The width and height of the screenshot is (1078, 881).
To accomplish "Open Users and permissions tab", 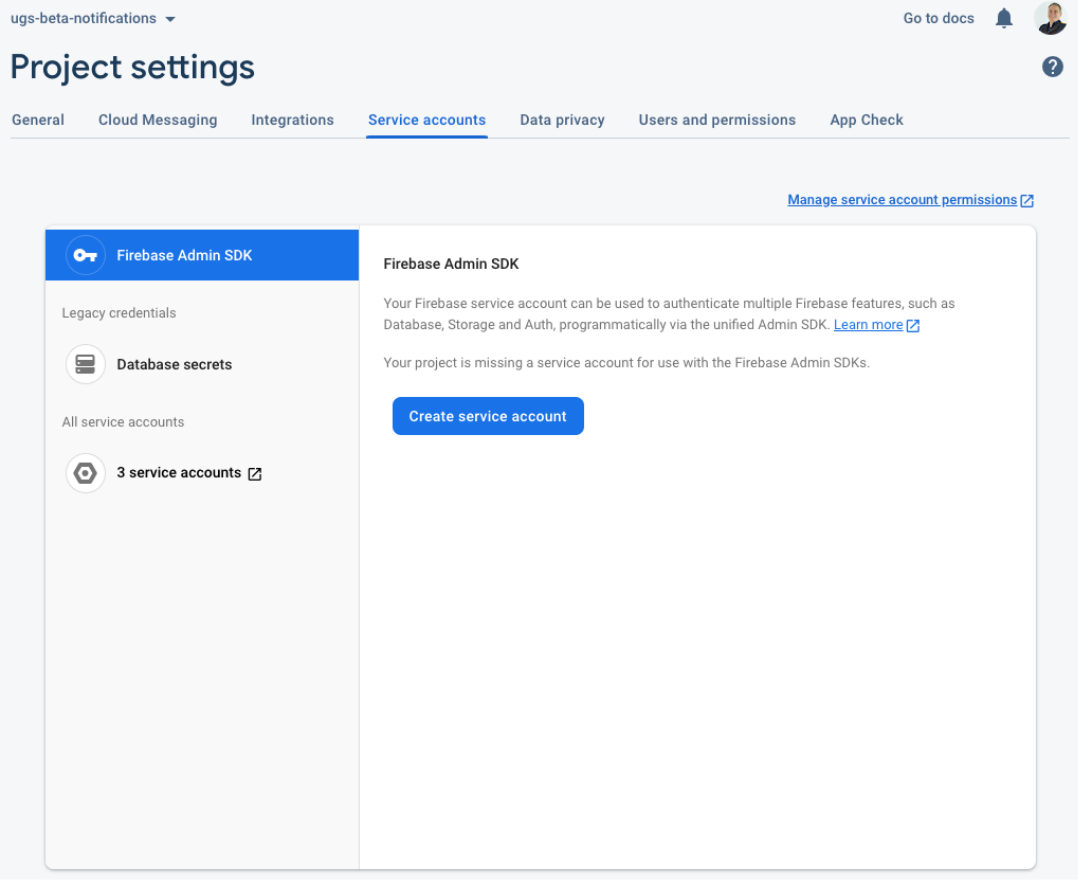I will click(717, 120).
